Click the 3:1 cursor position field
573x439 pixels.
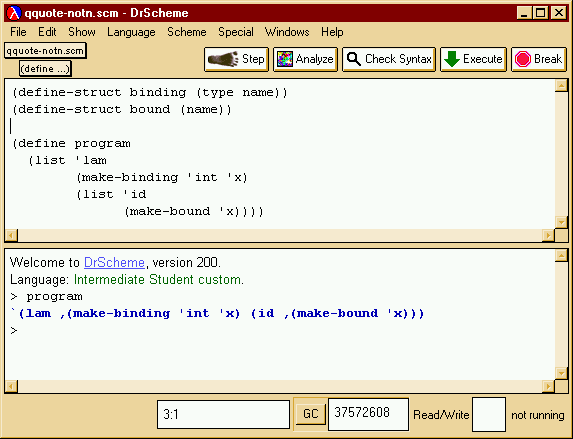[x=223, y=415]
